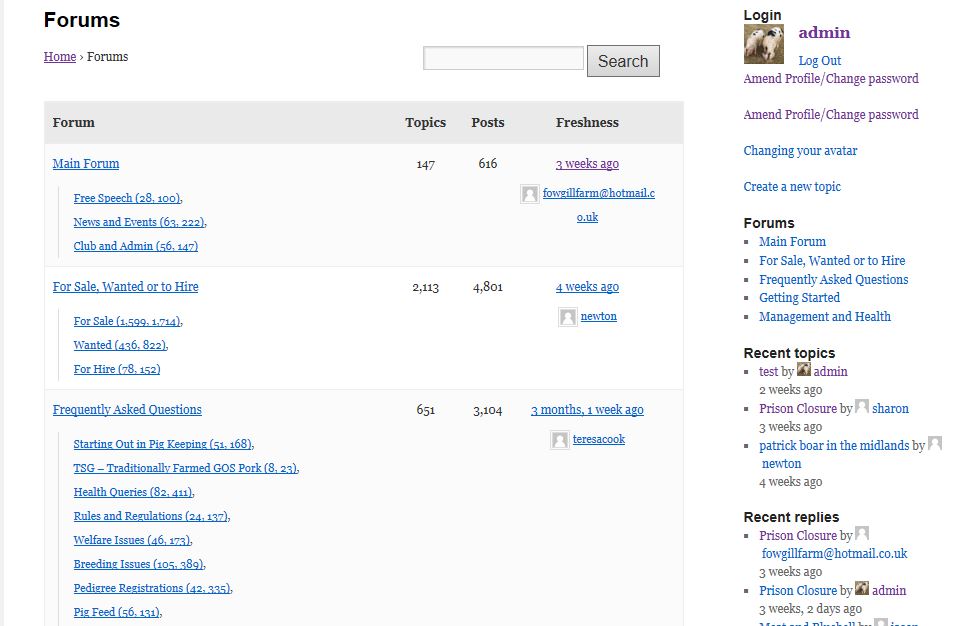Click fowgillfarm's avatar under Main Forum freshness

pyautogui.click(x=529, y=194)
